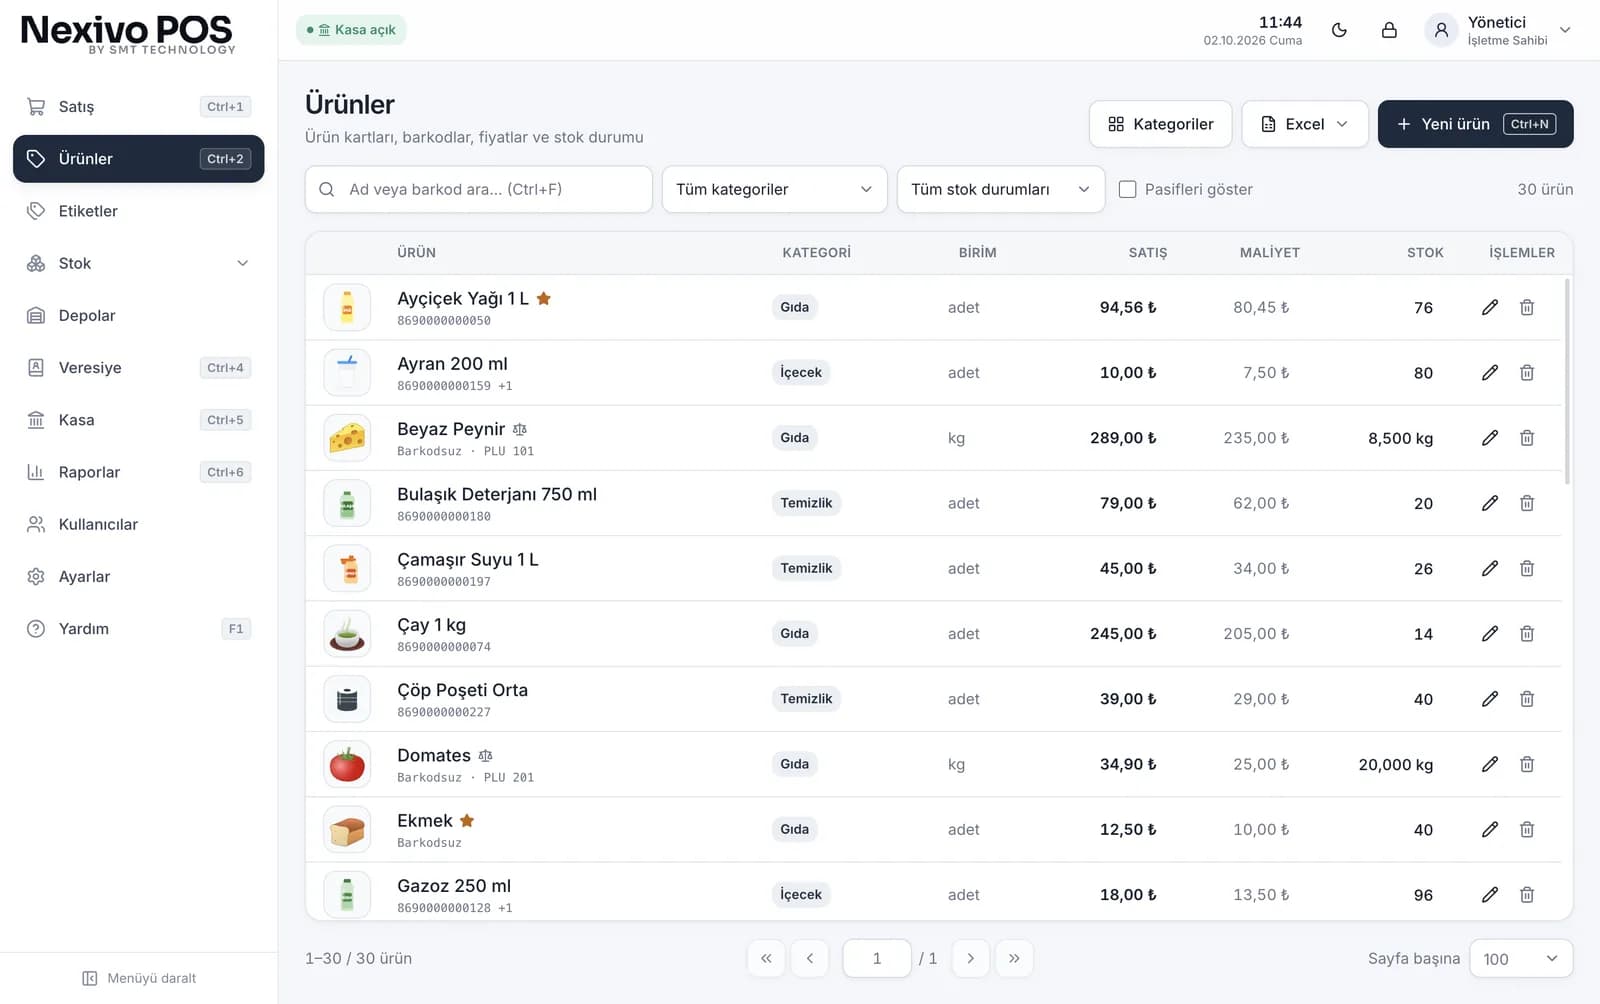Go to Satış in the sidebar
Viewport: 1600px width, 1004px height.
pos(138,107)
